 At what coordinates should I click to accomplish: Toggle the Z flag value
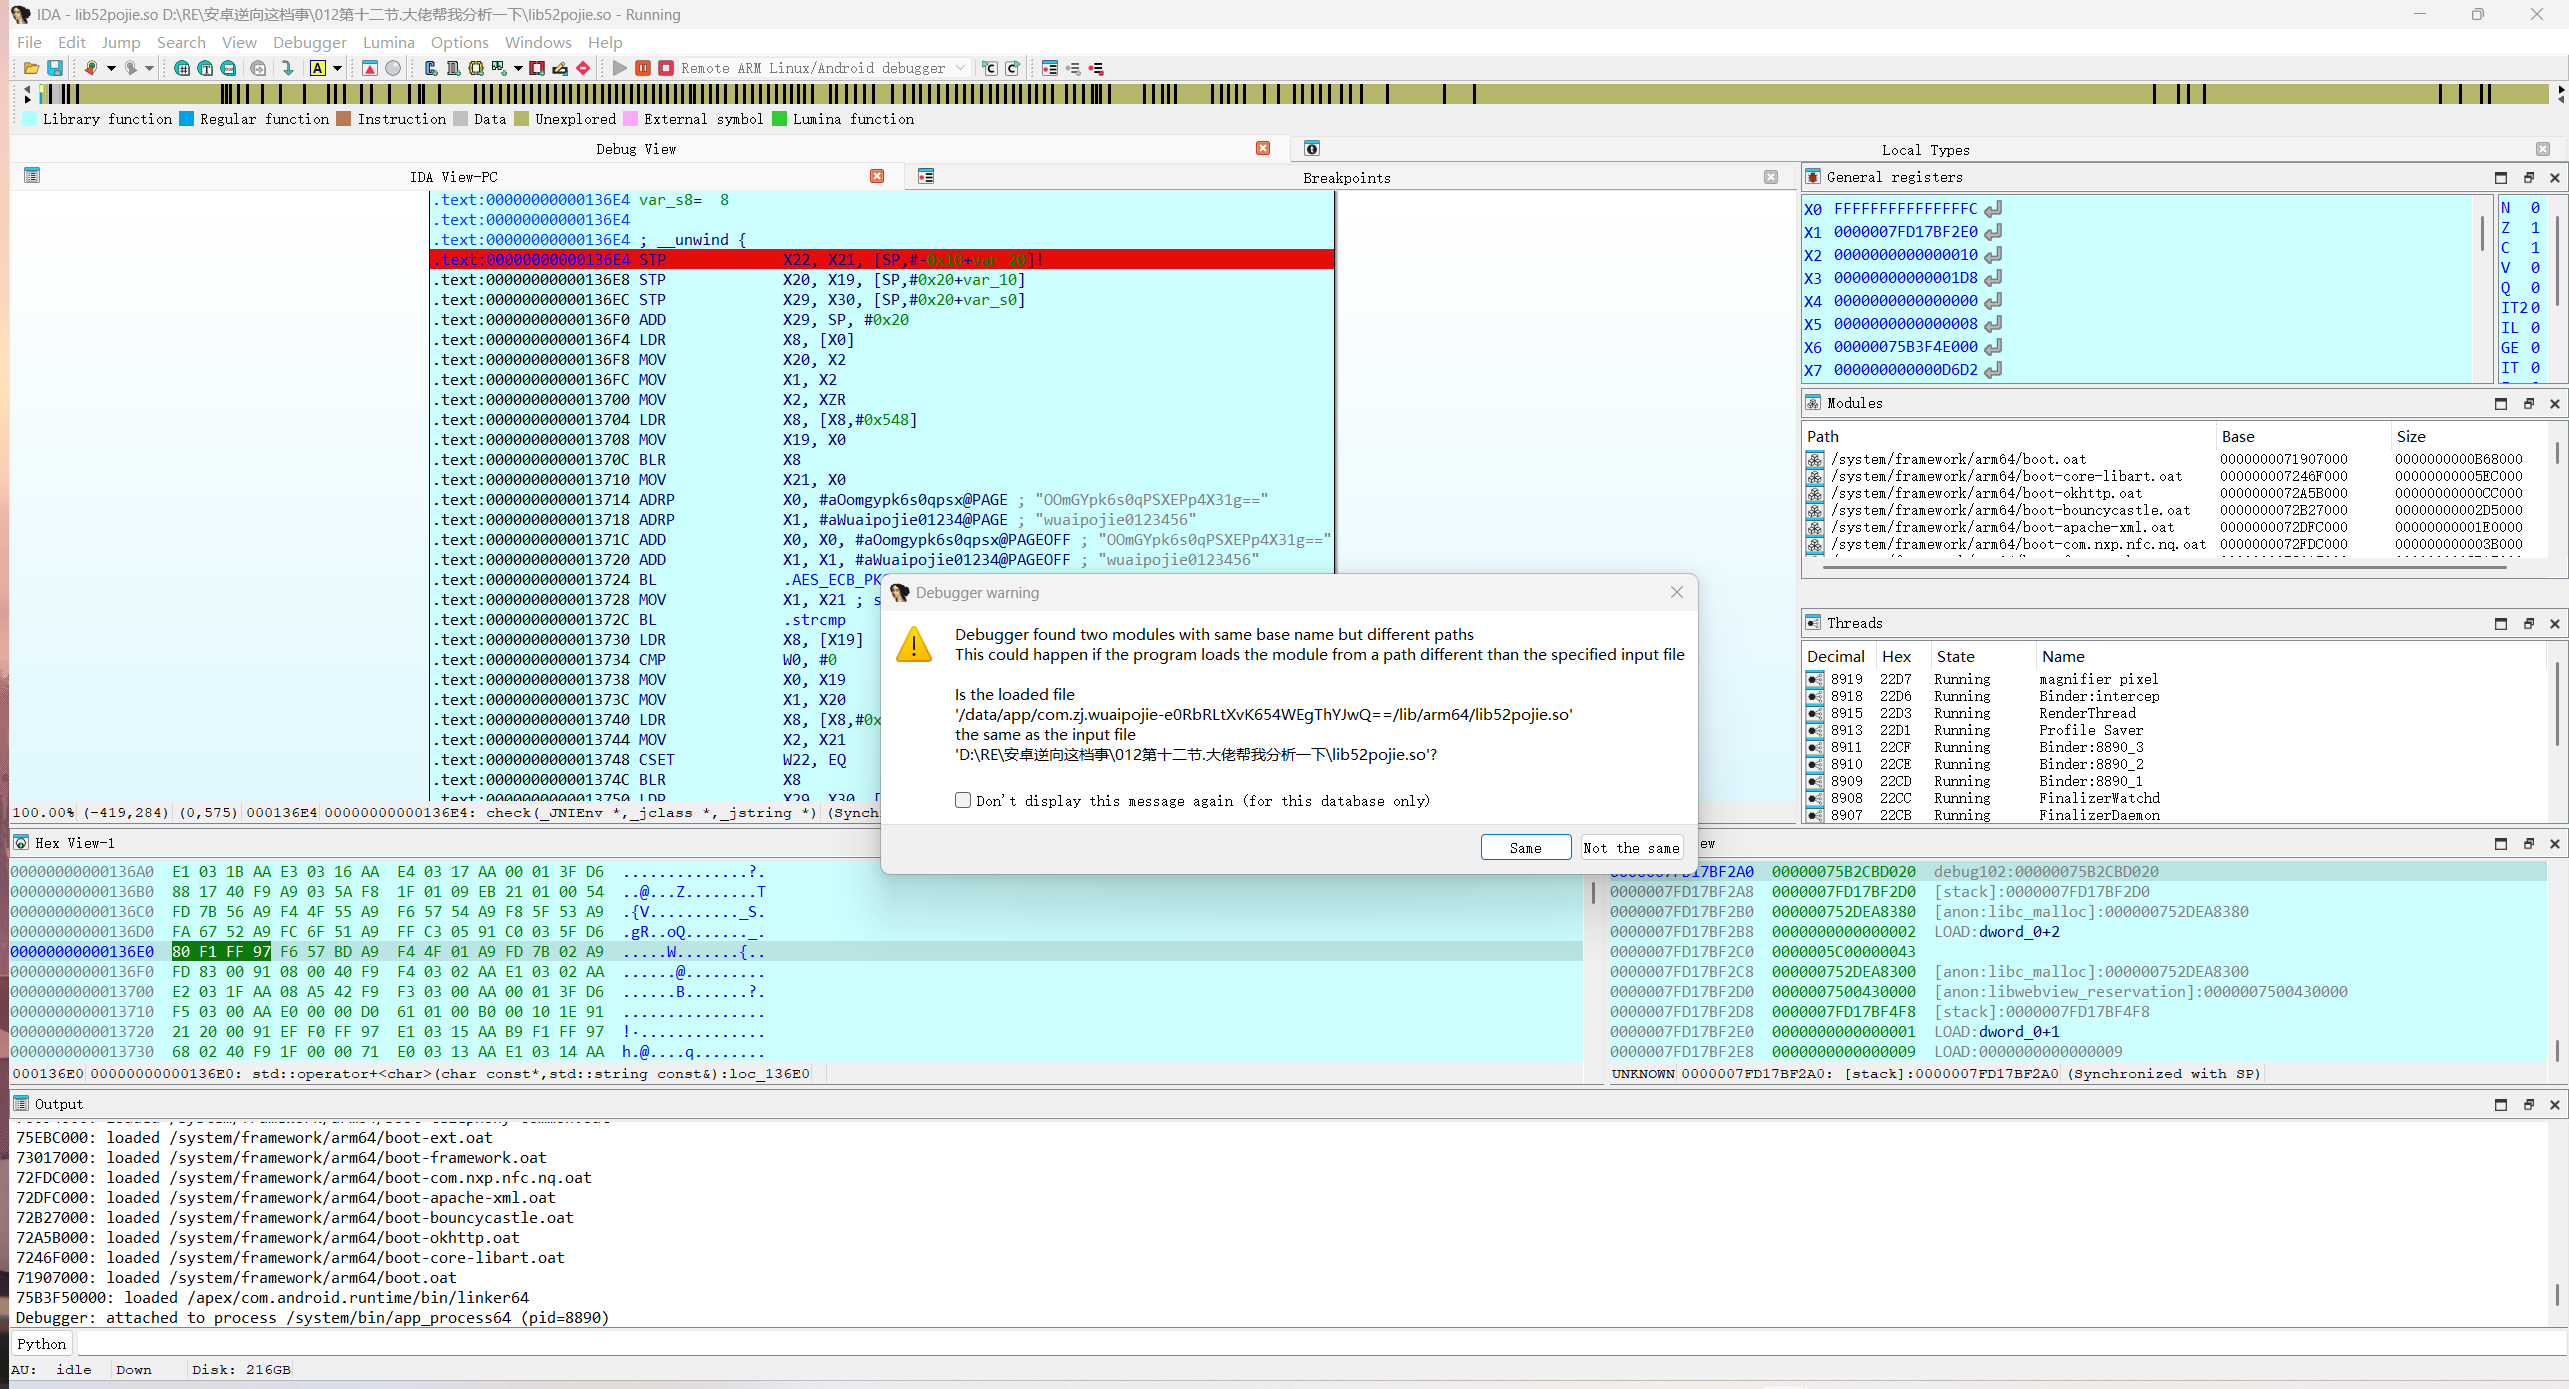click(x=2534, y=228)
